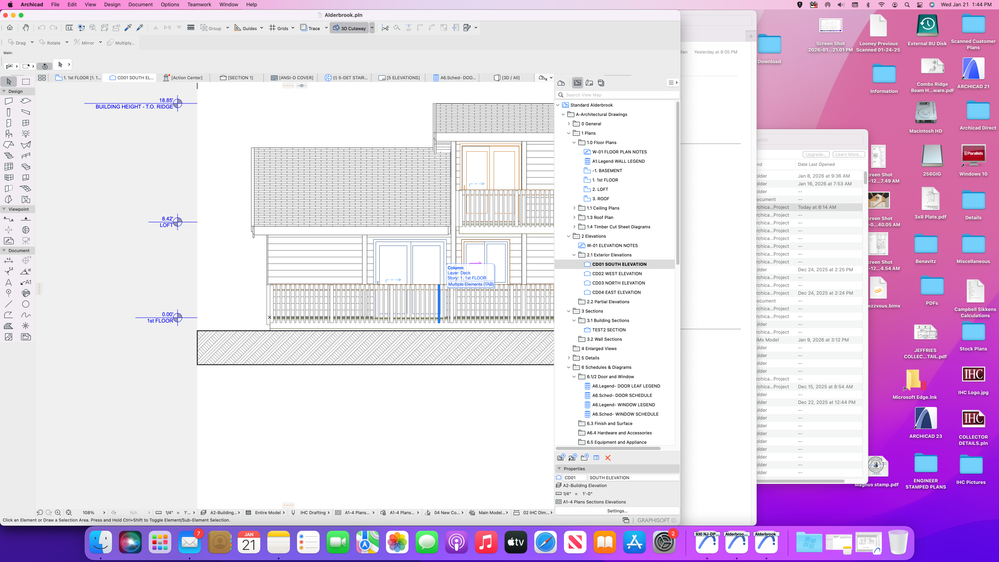This screenshot has width=999, height=562.
Task: Open the View Map navigator icon
Action: 577,83
